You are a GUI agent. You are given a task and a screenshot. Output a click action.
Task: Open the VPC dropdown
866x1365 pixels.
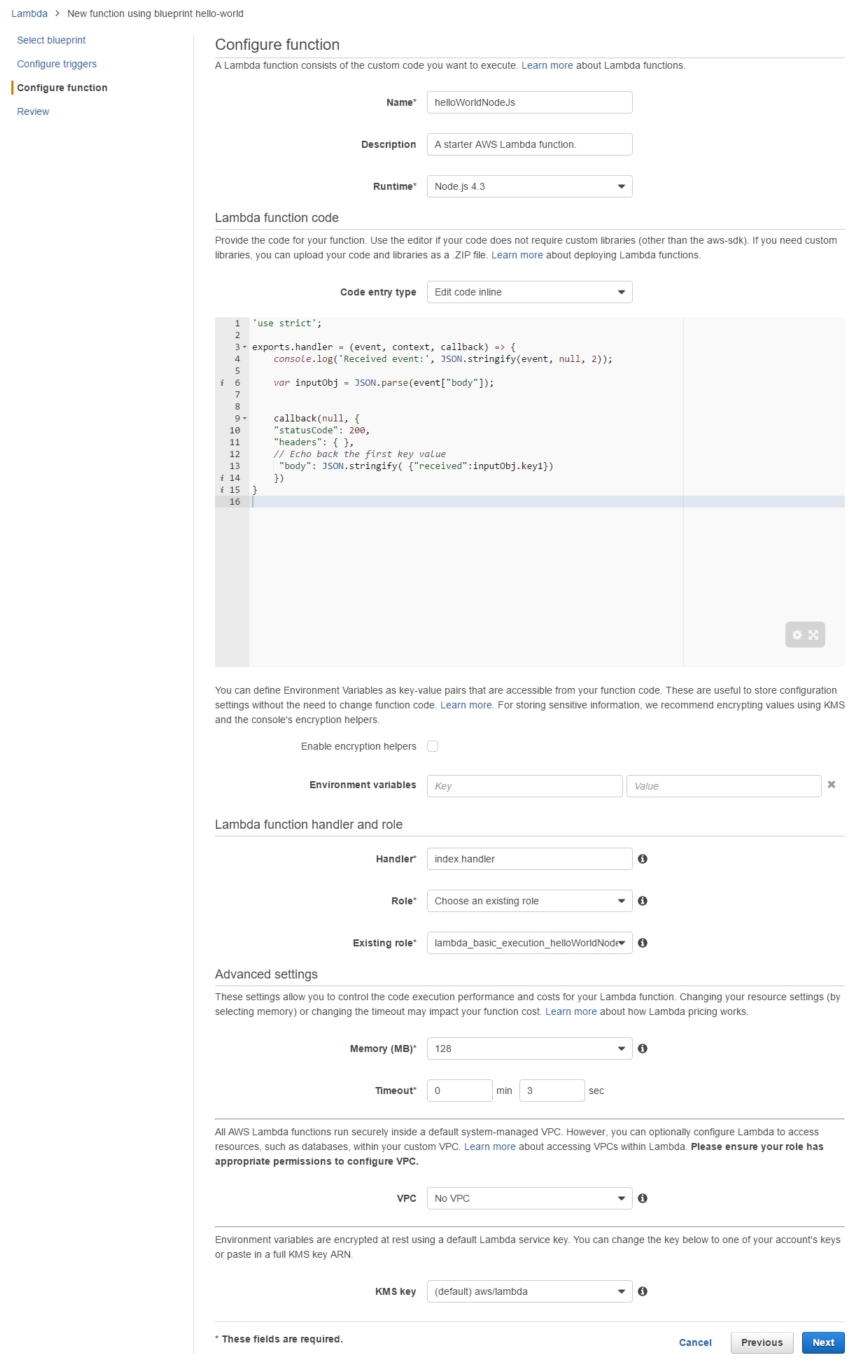[x=530, y=1197]
